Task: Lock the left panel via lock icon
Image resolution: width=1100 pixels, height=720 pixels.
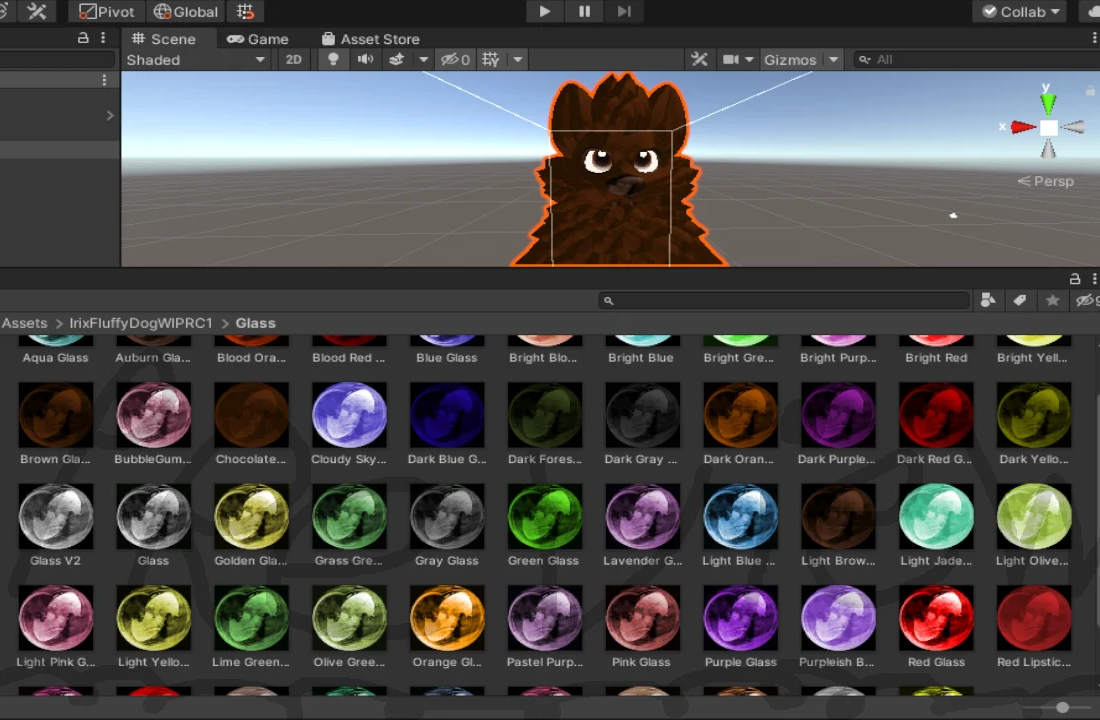Action: [83, 38]
